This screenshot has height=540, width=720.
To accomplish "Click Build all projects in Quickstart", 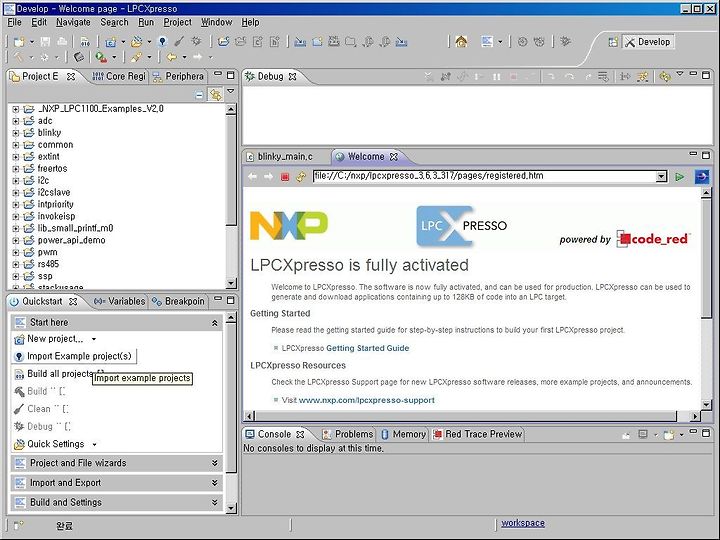I will (60, 374).
